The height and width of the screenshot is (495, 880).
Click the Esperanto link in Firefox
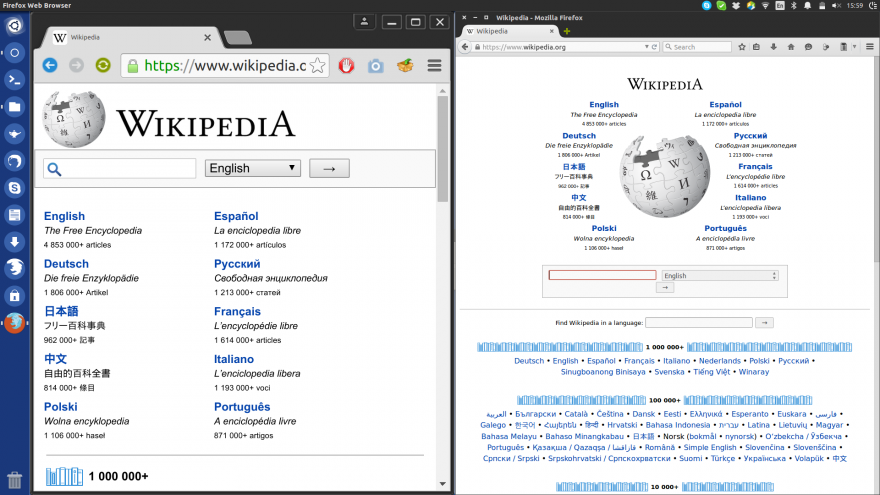750,414
